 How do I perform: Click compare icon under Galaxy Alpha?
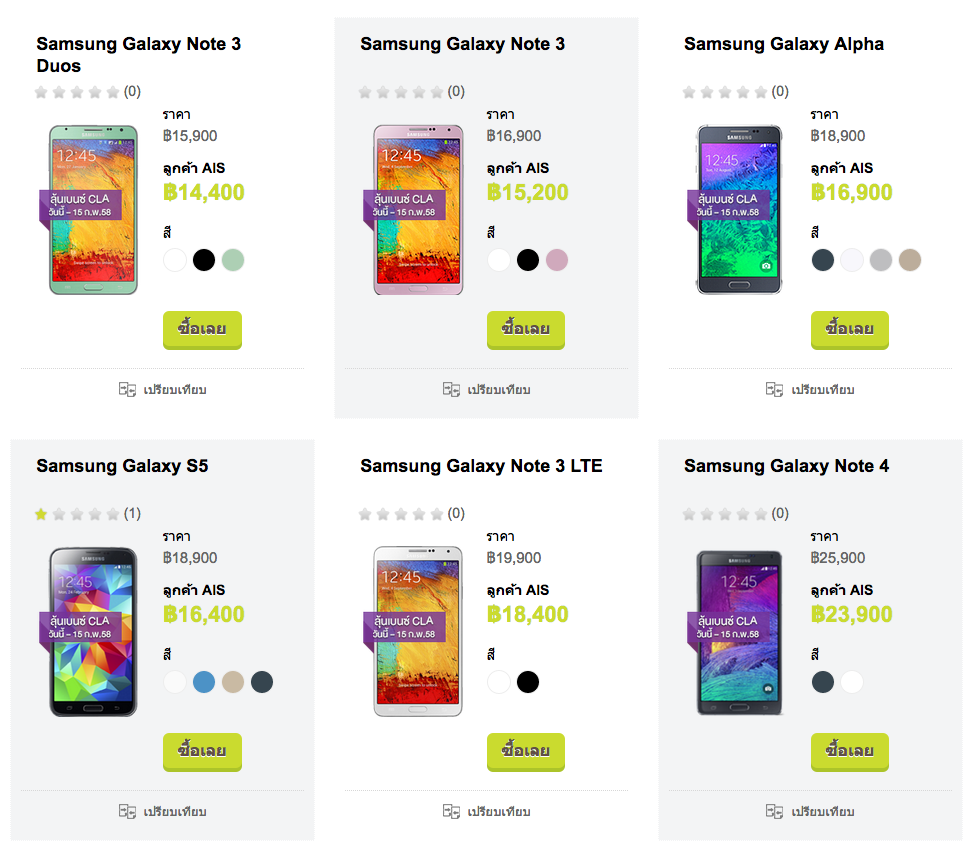tap(775, 389)
